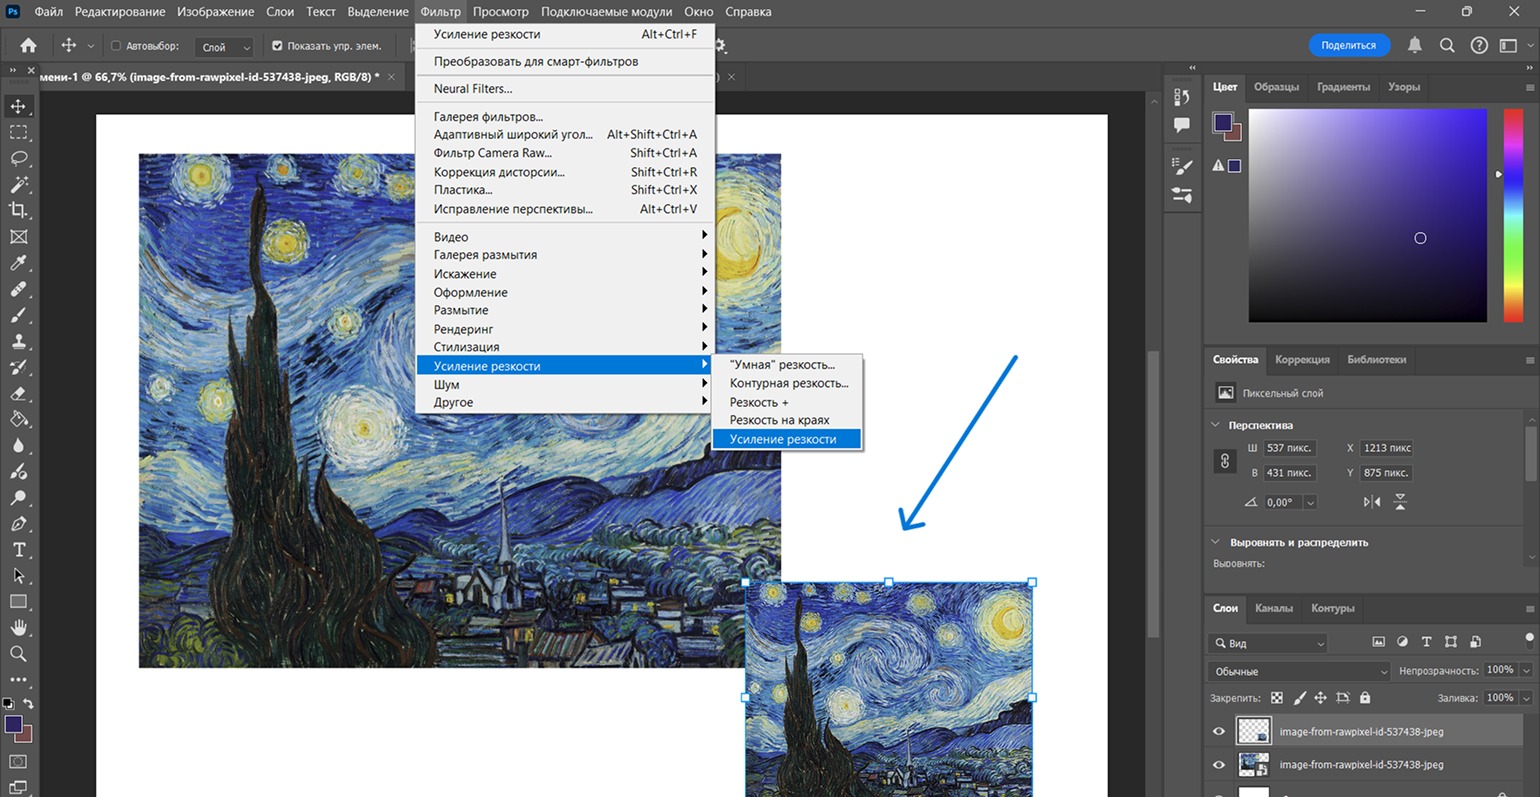
Task: Toggle the Автовыбор checkbox
Action: [116, 46]
